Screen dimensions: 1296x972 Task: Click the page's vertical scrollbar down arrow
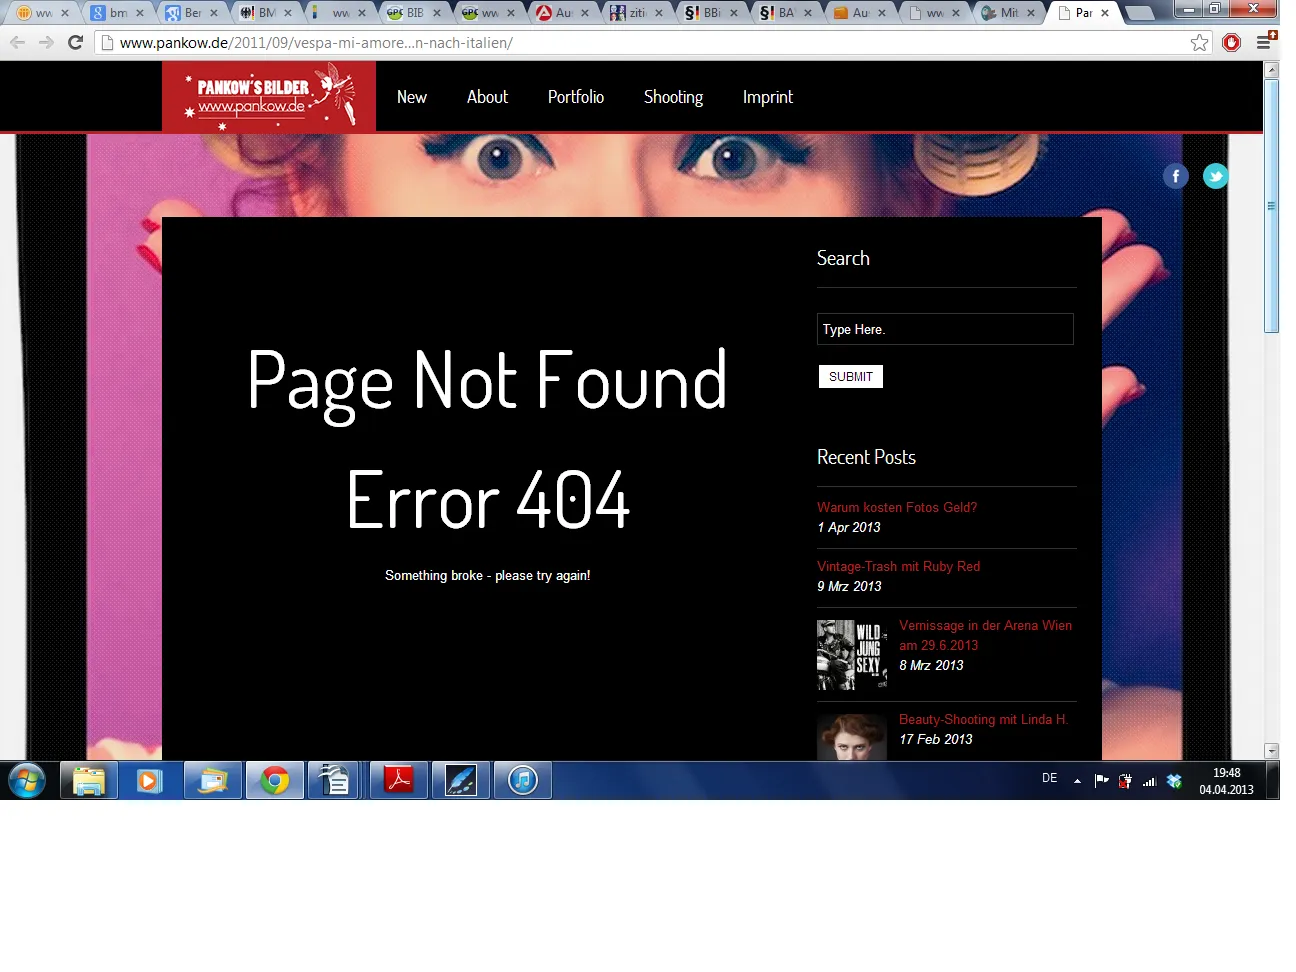coord(1271,750)
